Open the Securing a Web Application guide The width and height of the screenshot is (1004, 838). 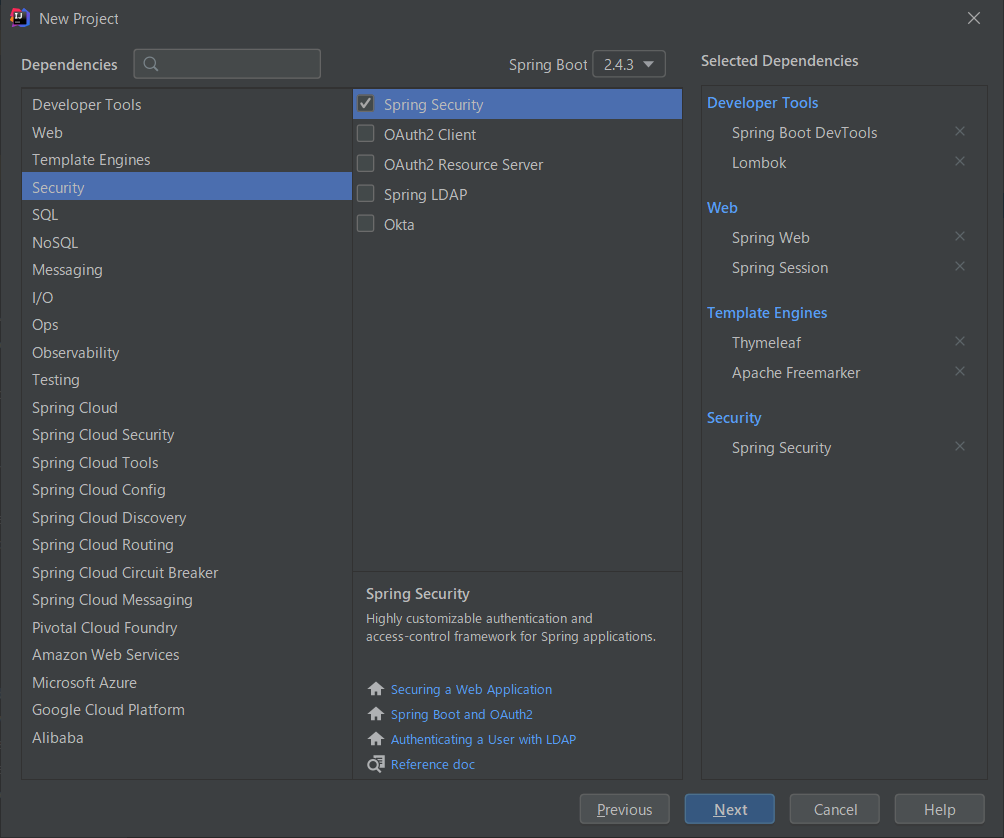[x=471, y=689]
